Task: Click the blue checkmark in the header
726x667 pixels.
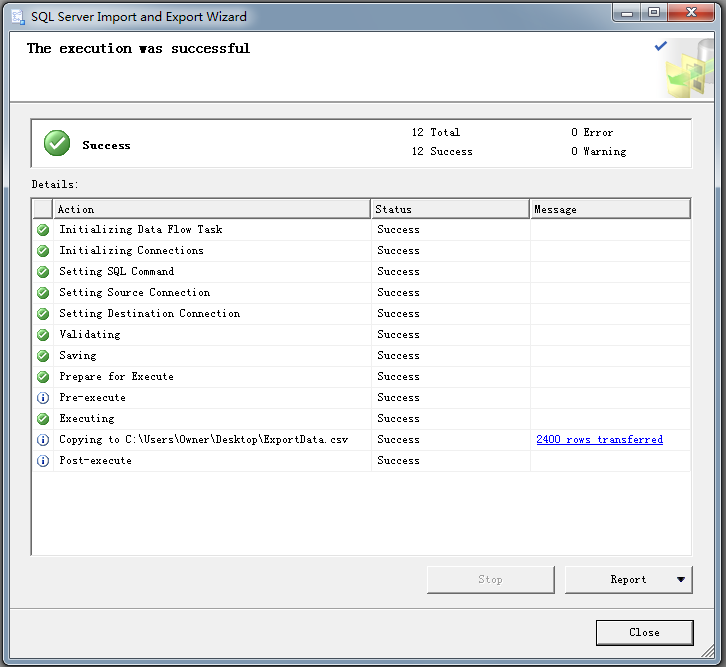Action: pos(661,46)
